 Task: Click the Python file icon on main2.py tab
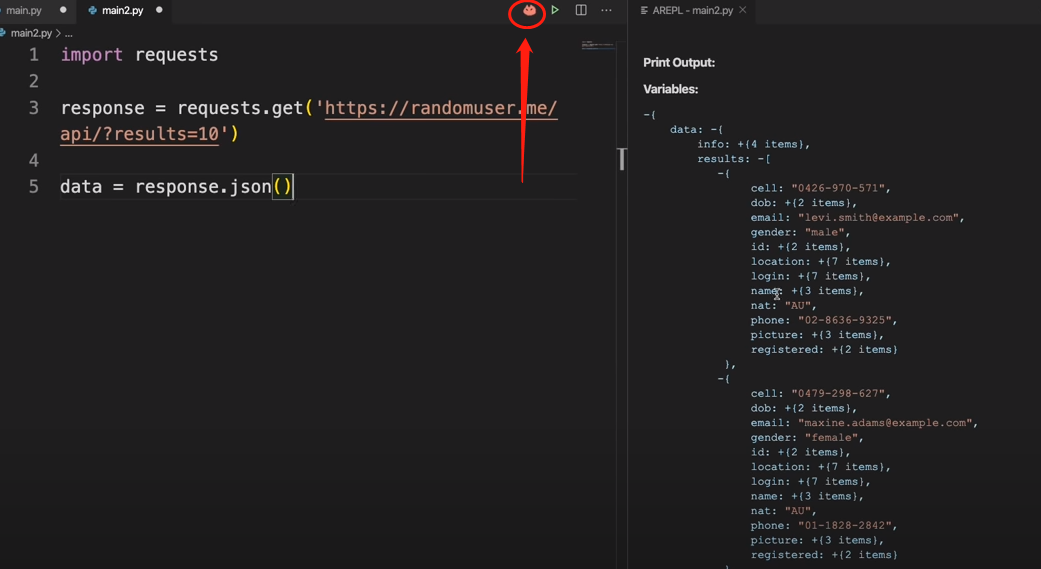93,11
